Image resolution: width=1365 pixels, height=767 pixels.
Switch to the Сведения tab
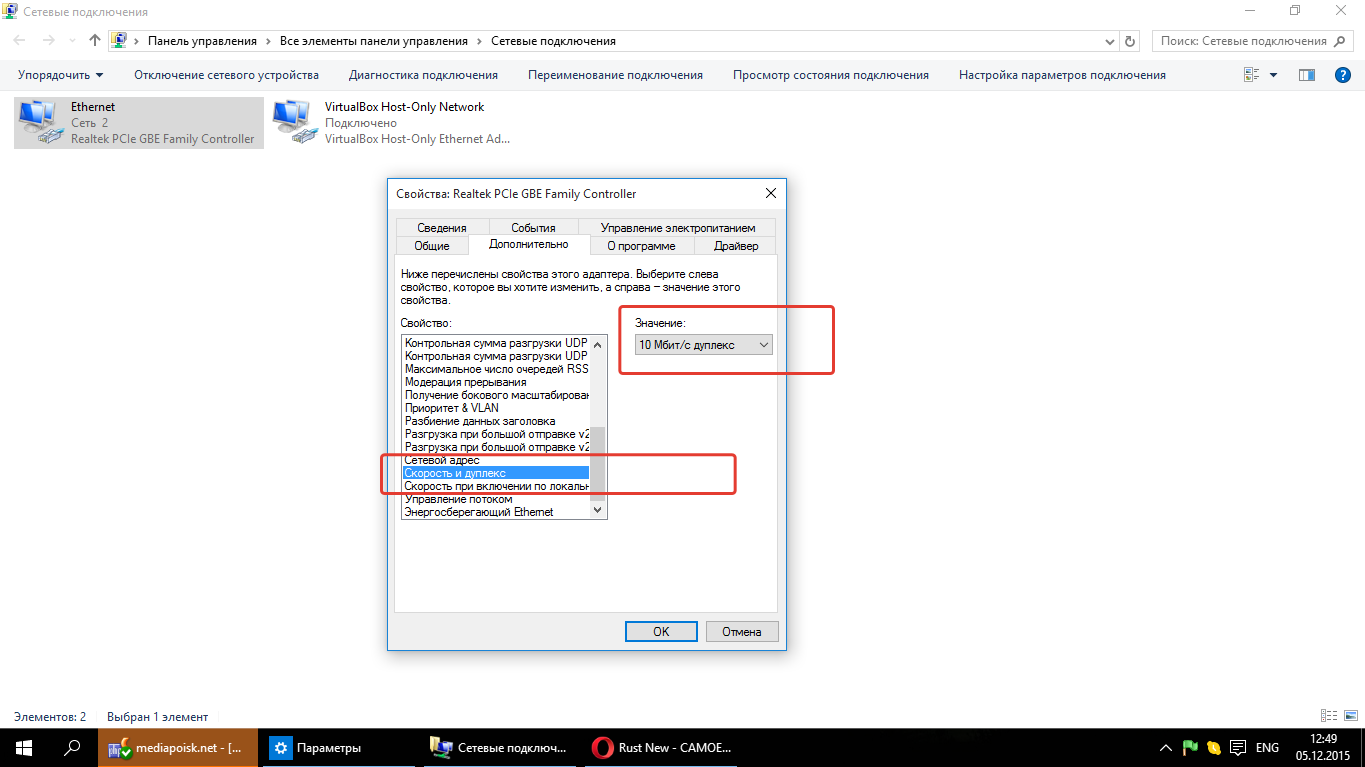click(442, 228)
